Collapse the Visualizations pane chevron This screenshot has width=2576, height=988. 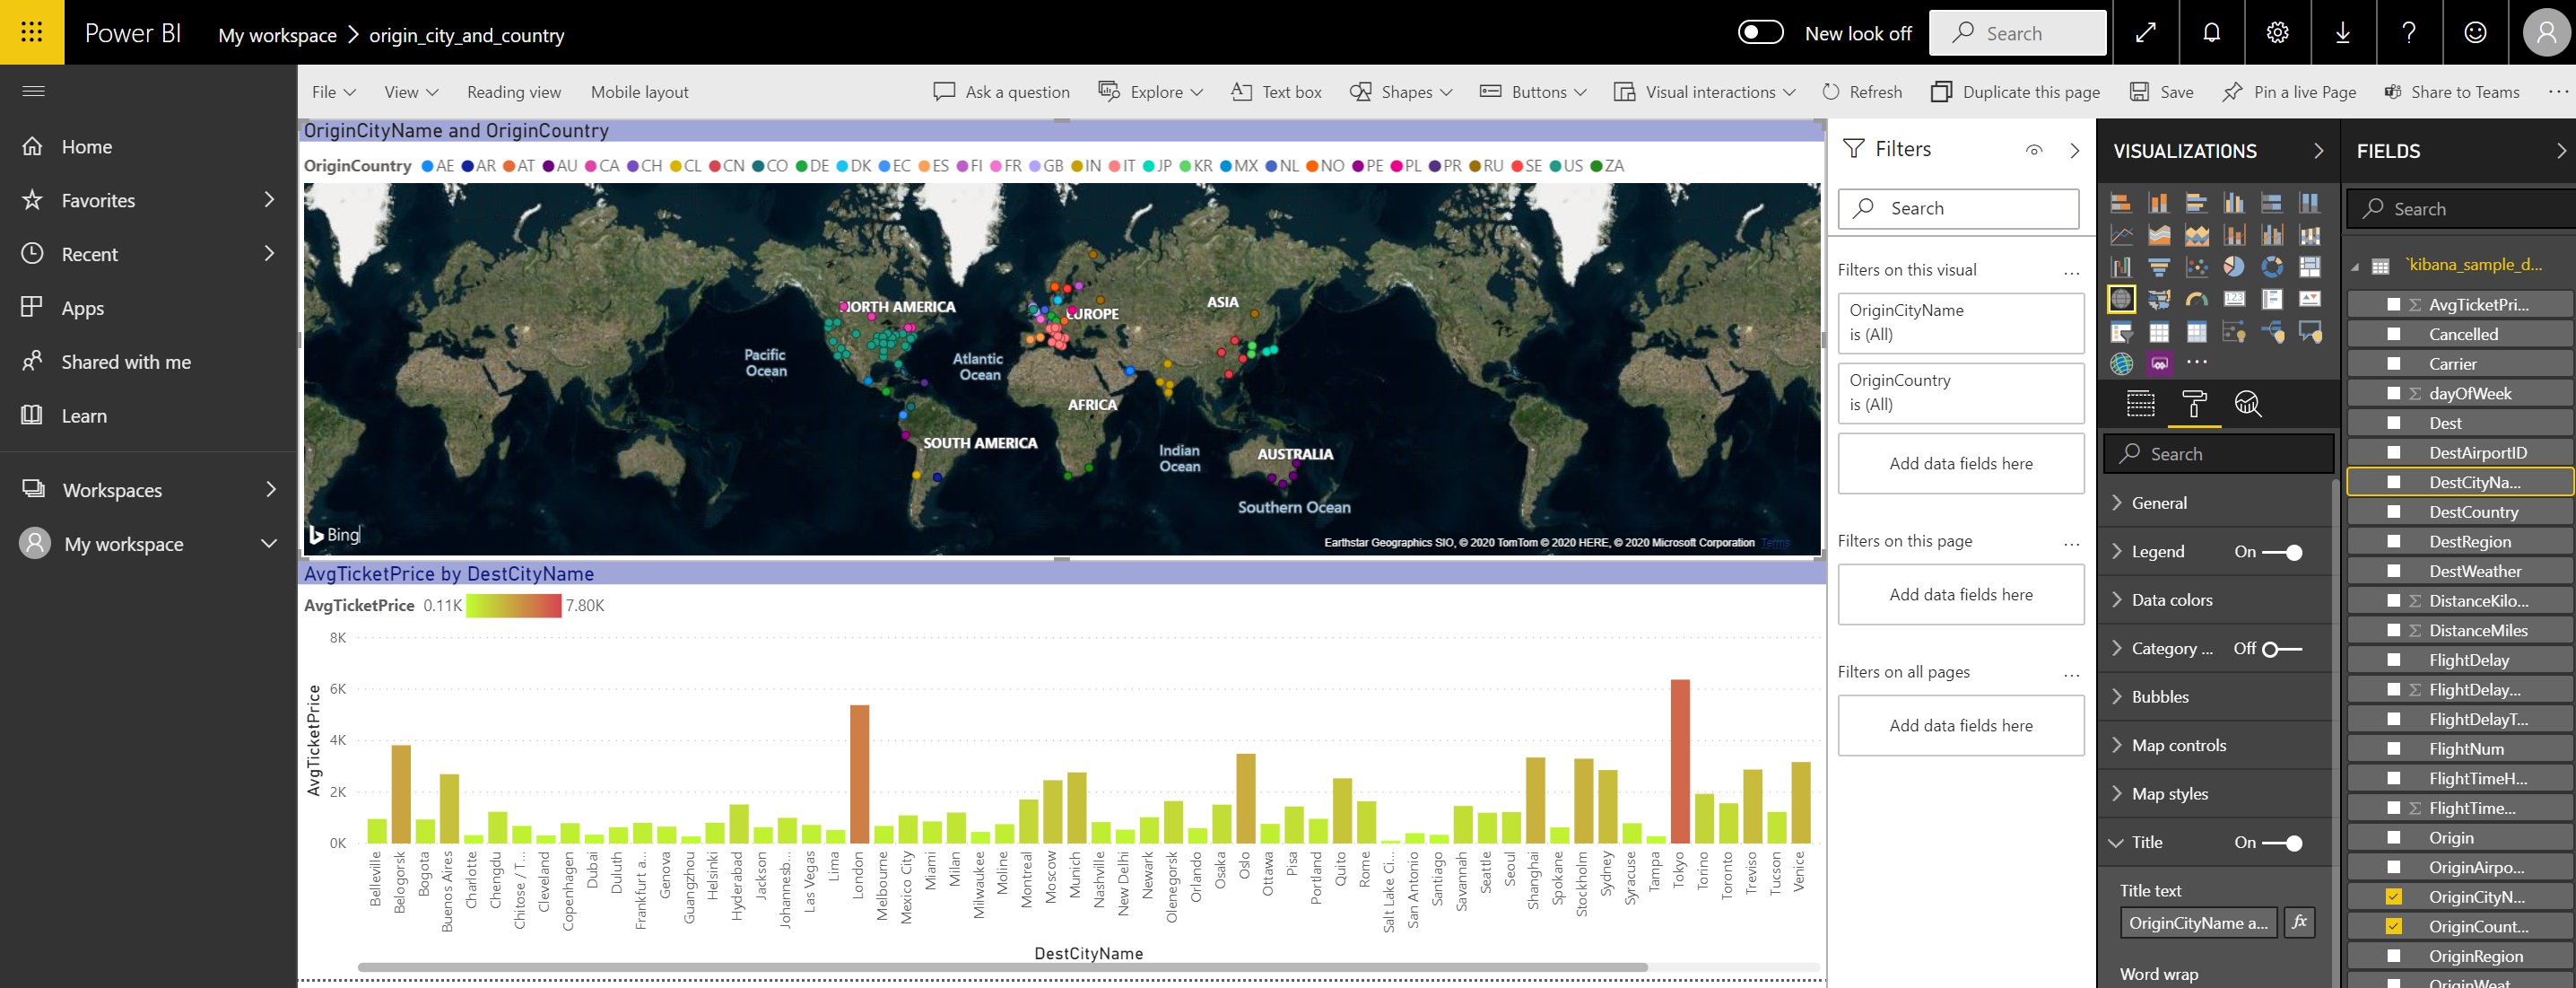[2319, 151]
